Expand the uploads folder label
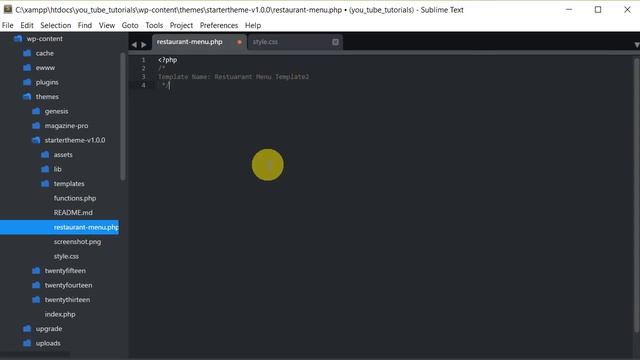Image resolution: width=640 pixels, height=360 pixels. click(48, 343)
